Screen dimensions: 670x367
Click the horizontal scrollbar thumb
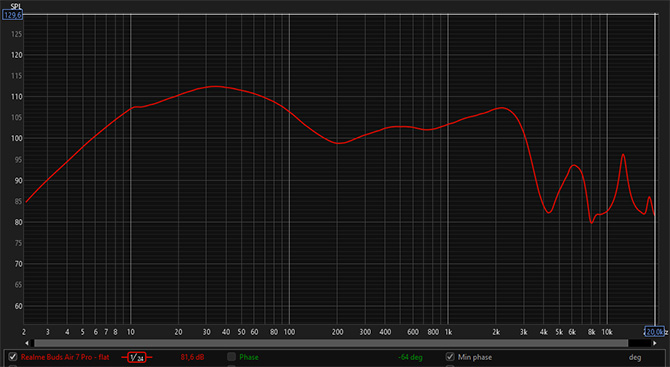[x=331, y=343]
